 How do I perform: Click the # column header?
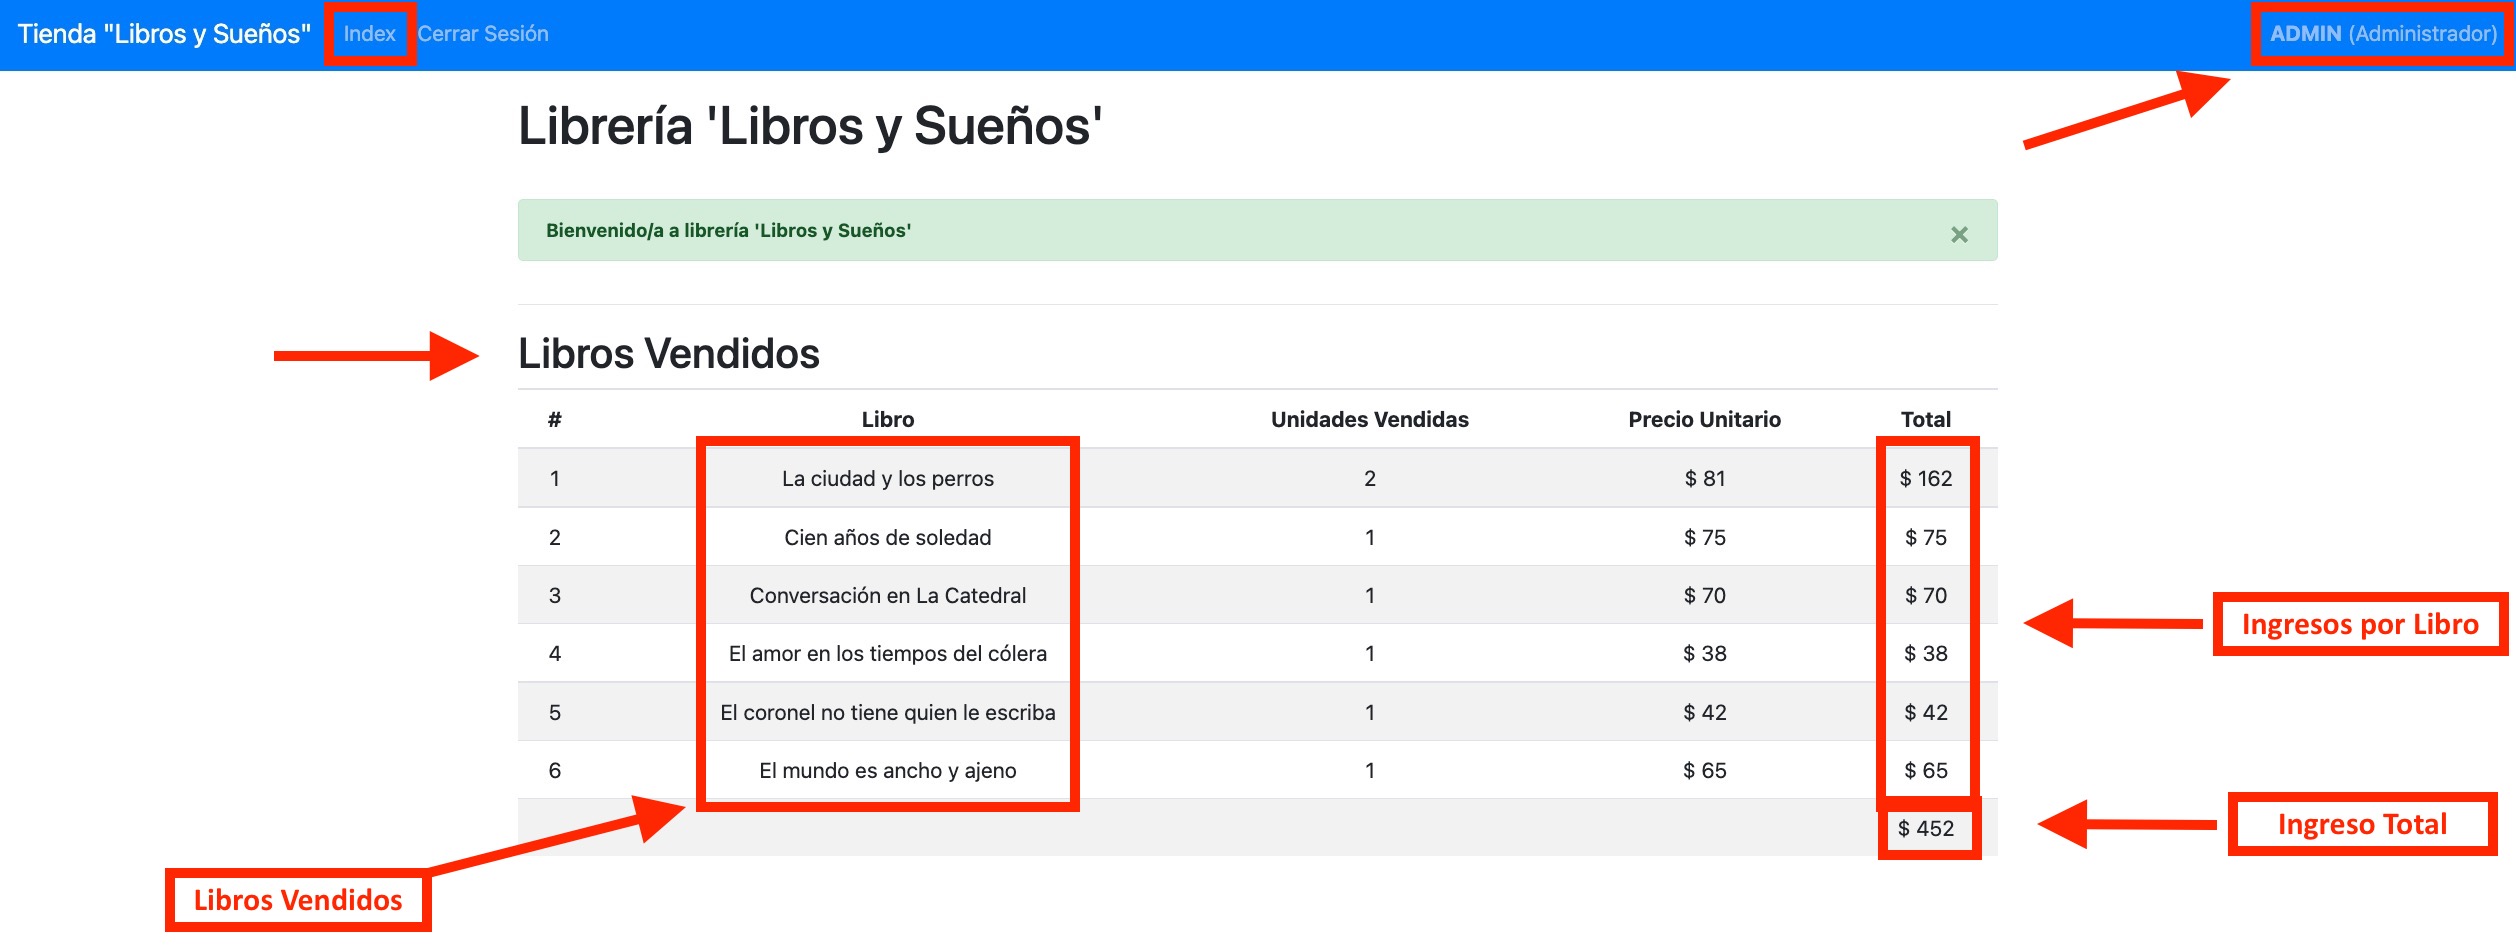click(x=556, y=419)
